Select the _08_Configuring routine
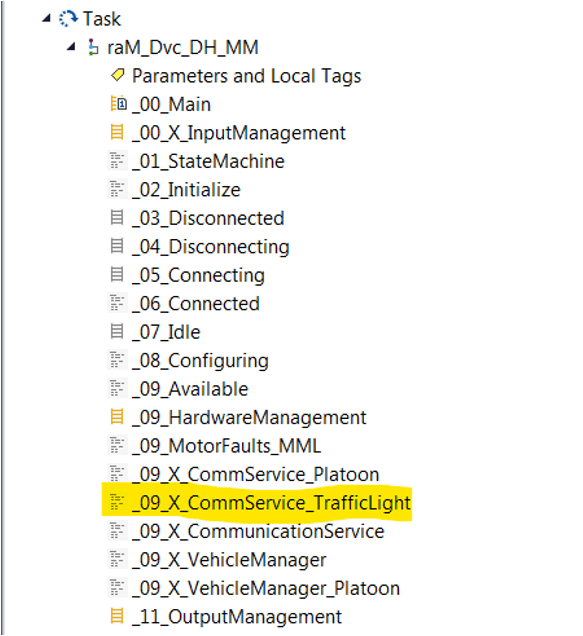 tap(200, 361)
